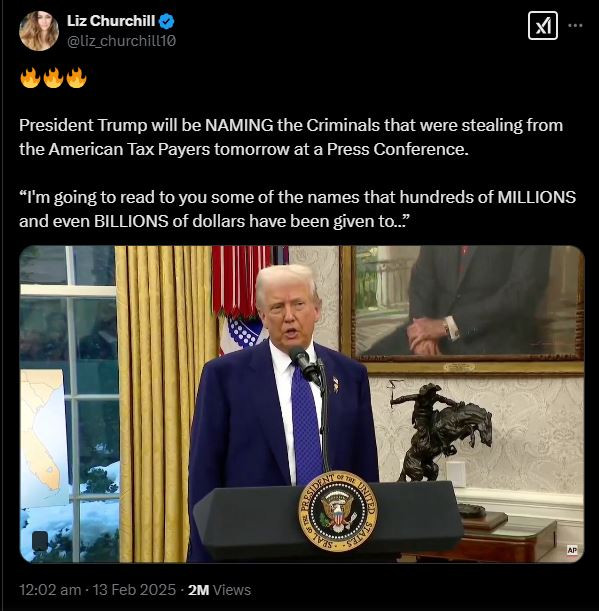Select the 'President Trump will be NAMING' paragraph

(x=291, y=137)
